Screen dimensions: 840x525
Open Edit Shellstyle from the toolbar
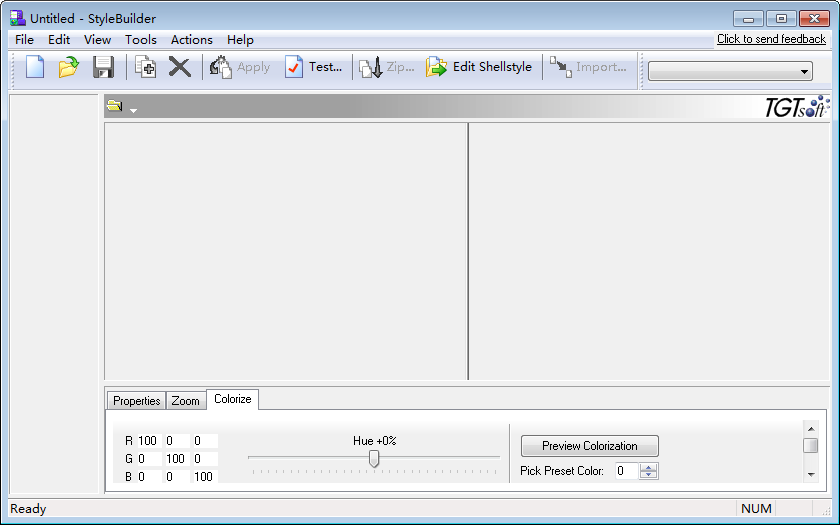point(479,67)
